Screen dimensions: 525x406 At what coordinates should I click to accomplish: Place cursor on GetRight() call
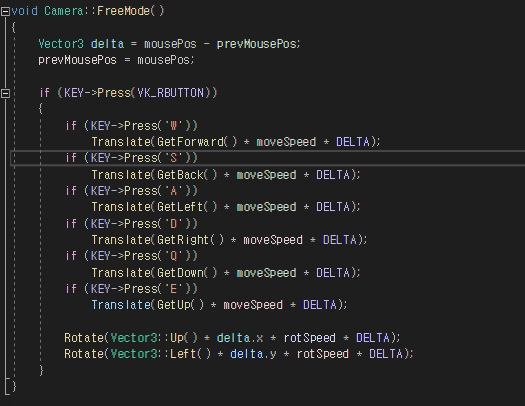tap(191, 240)
